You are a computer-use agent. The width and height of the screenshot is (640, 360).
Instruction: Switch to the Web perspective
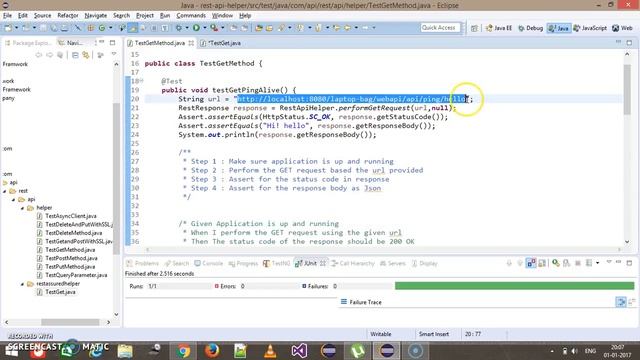click(622, 28)
